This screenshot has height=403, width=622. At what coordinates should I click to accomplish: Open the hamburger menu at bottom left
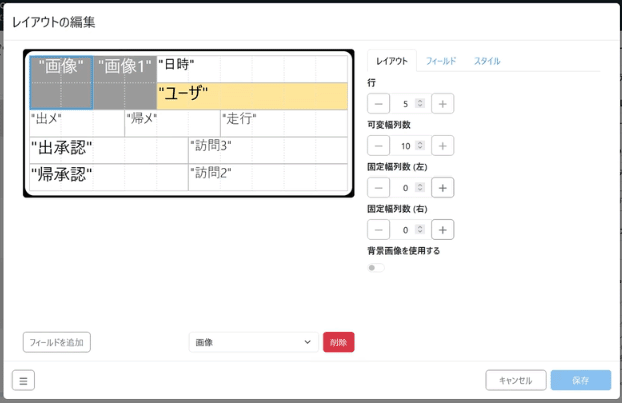[22, 380]
